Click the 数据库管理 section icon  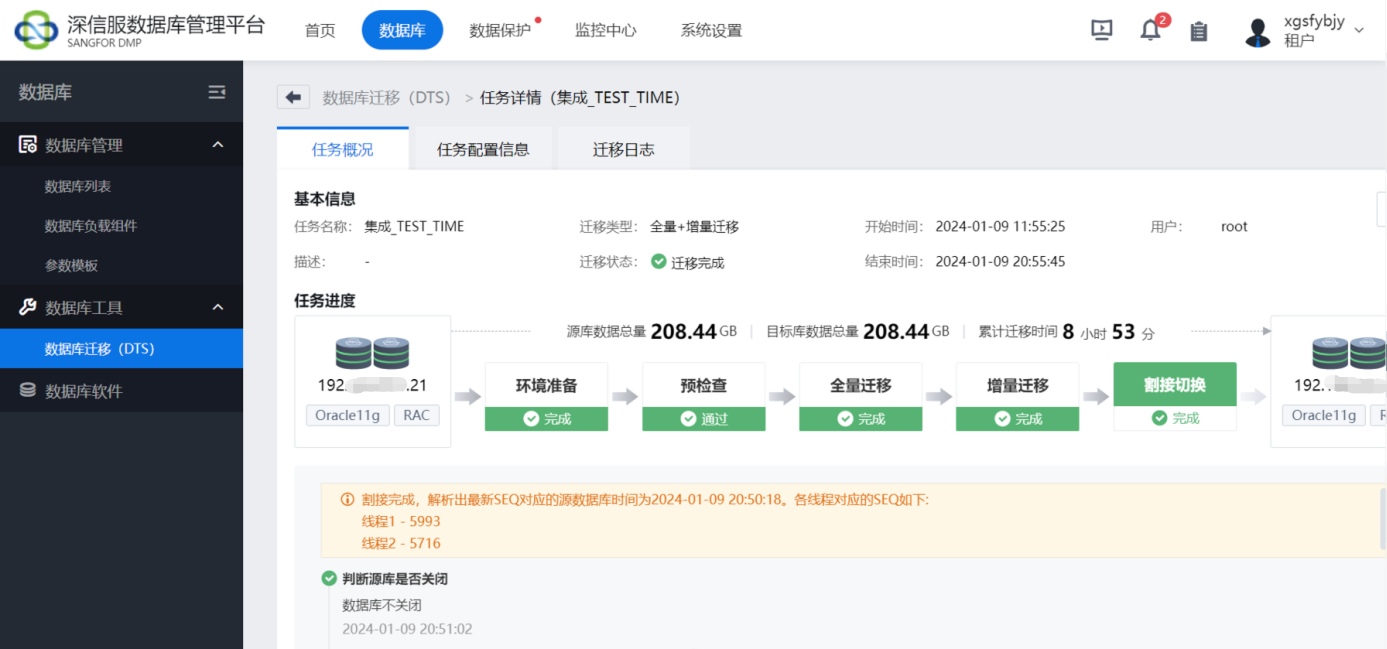click(27, 144)
